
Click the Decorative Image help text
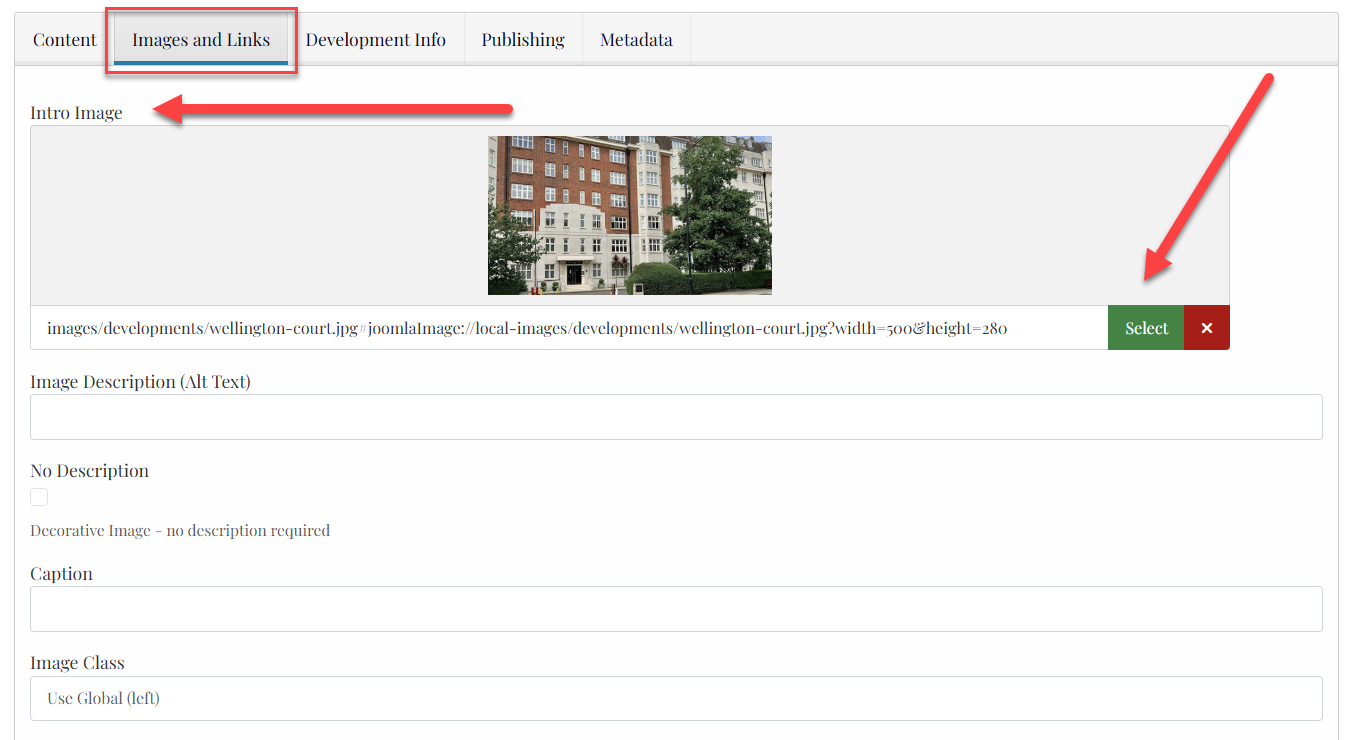(180, 531)
